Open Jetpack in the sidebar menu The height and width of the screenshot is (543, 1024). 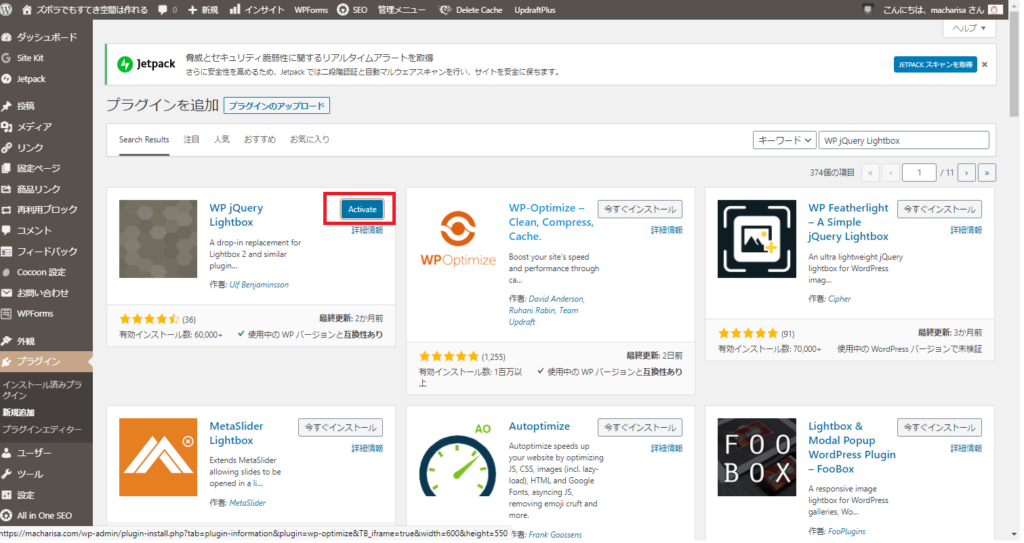(31, 79)
